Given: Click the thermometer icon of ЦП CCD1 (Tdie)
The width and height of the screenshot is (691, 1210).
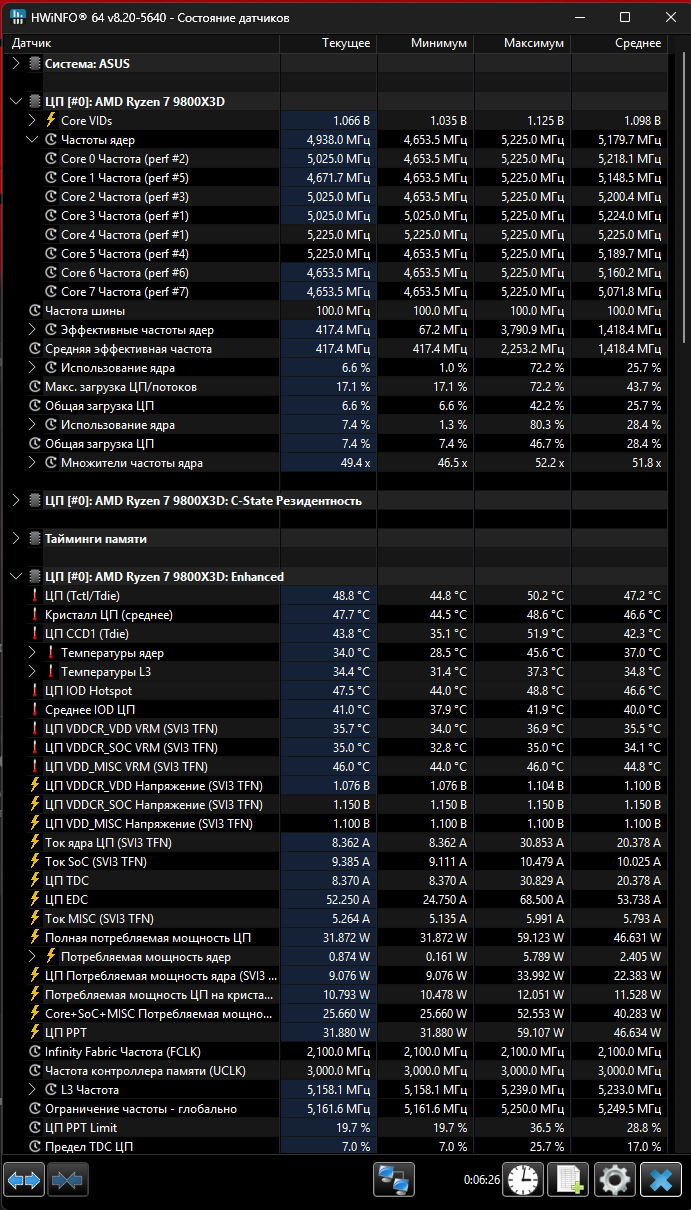Looking at the screenshot, I should pyautogui.click(x=35, y=634).
